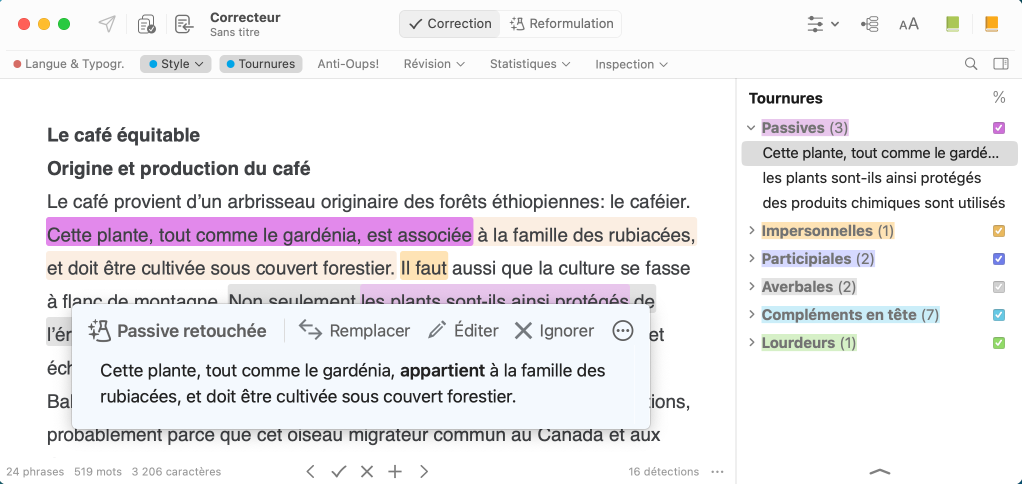Screen dimensions: 1022x484
Task: Open the settings sliders dropdown
Action: pyautogui.click(x=822, y=24)
